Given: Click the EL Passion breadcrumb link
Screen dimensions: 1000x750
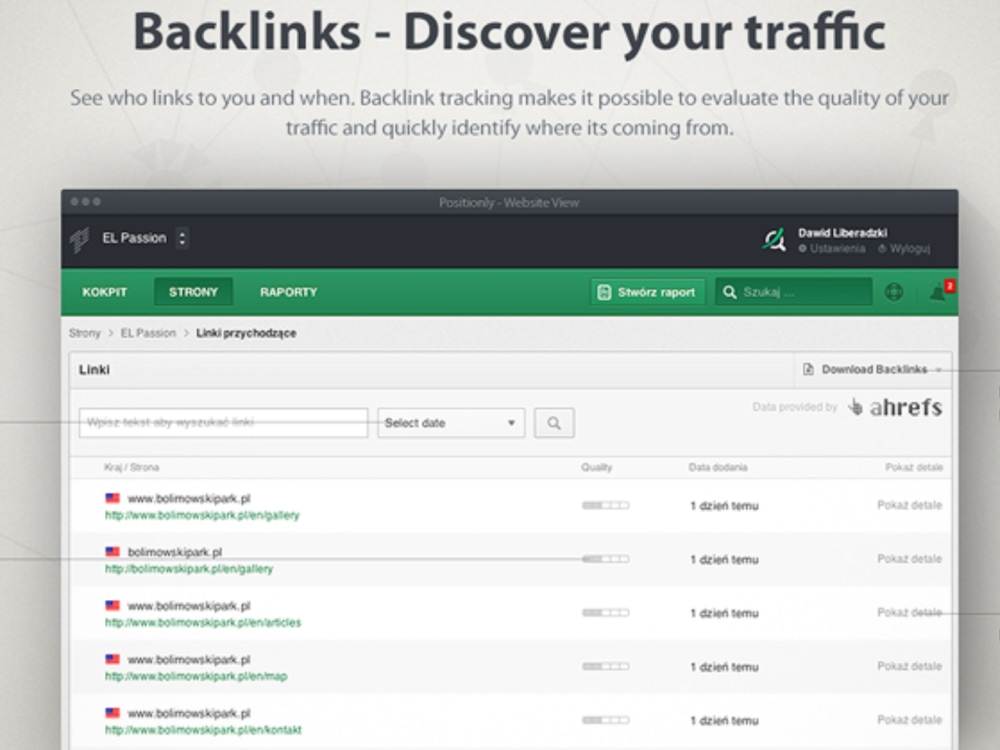Looking at the screenshot, I should [x=148, y=333].
